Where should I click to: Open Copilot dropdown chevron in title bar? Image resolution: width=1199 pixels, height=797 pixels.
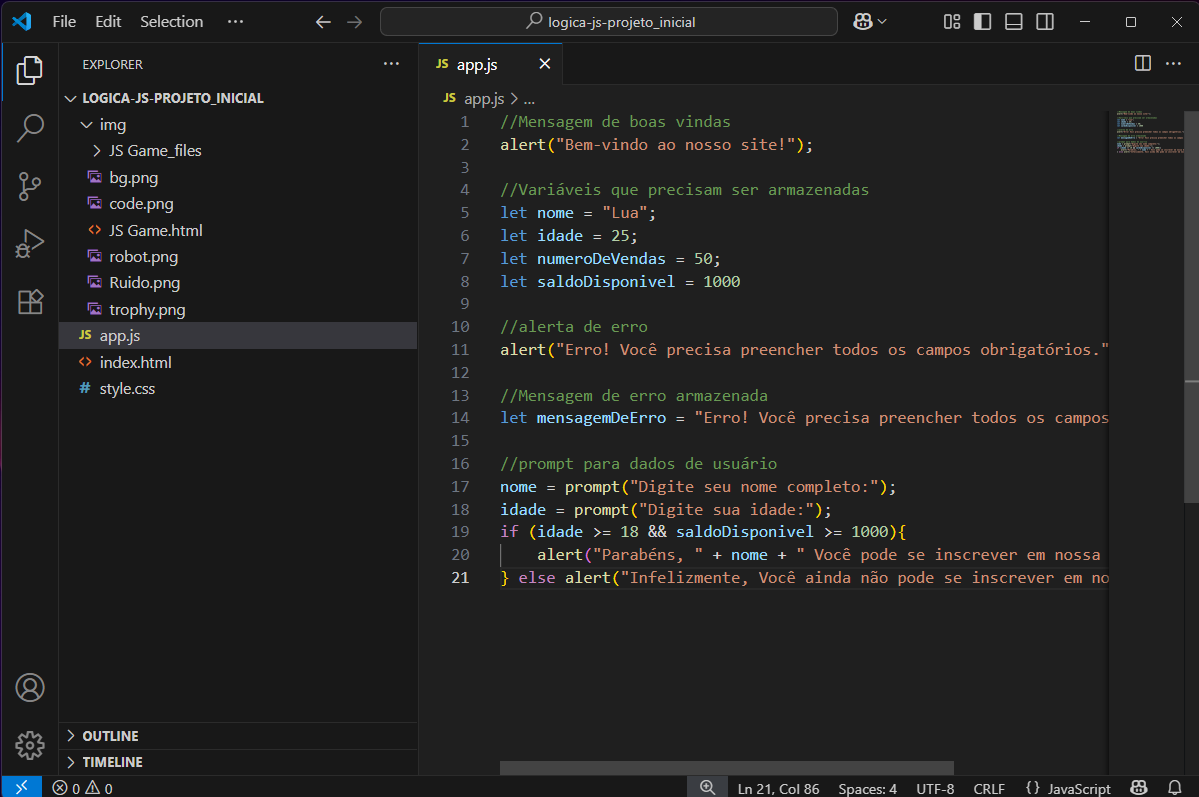pyautogui.click(x=882, y=22)
